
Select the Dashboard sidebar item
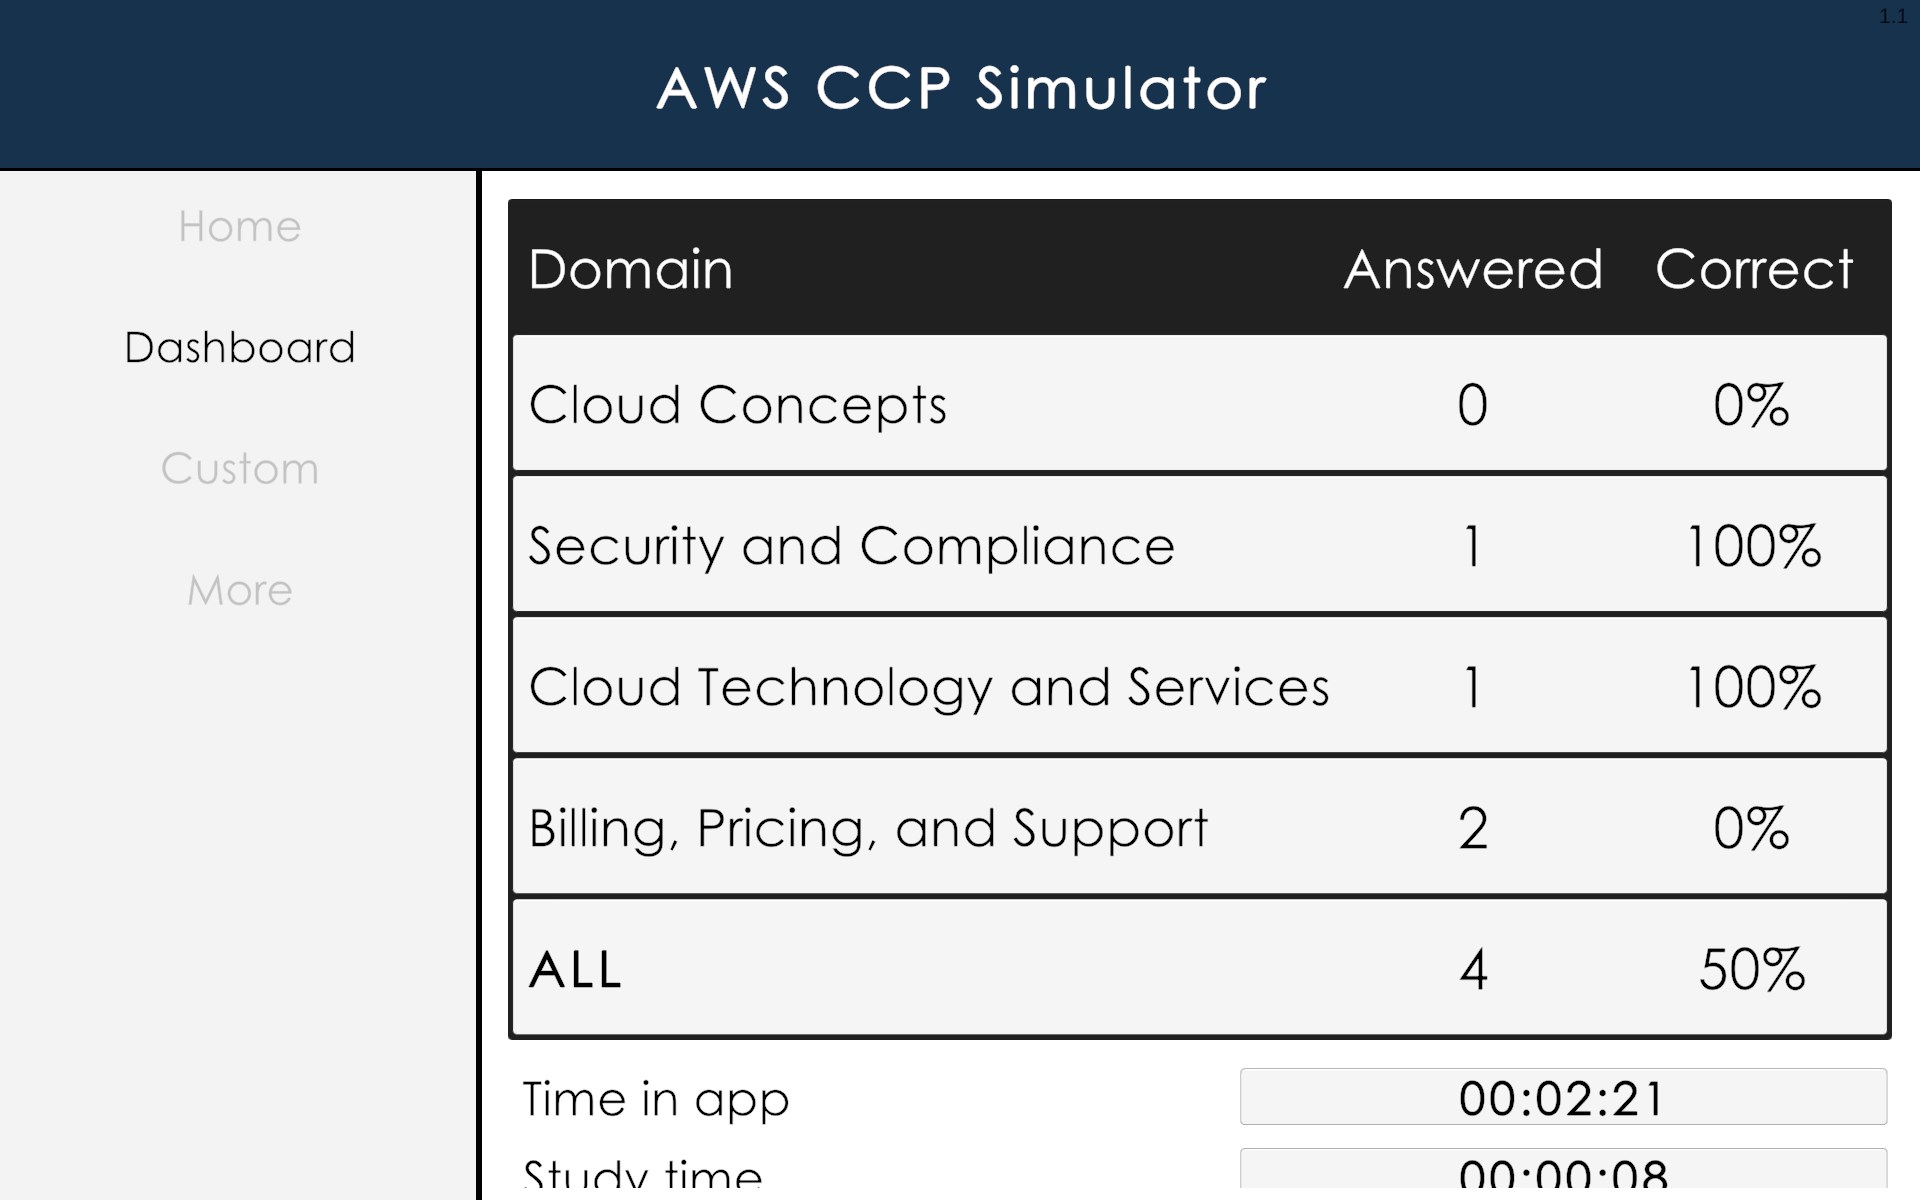[240, 348]
